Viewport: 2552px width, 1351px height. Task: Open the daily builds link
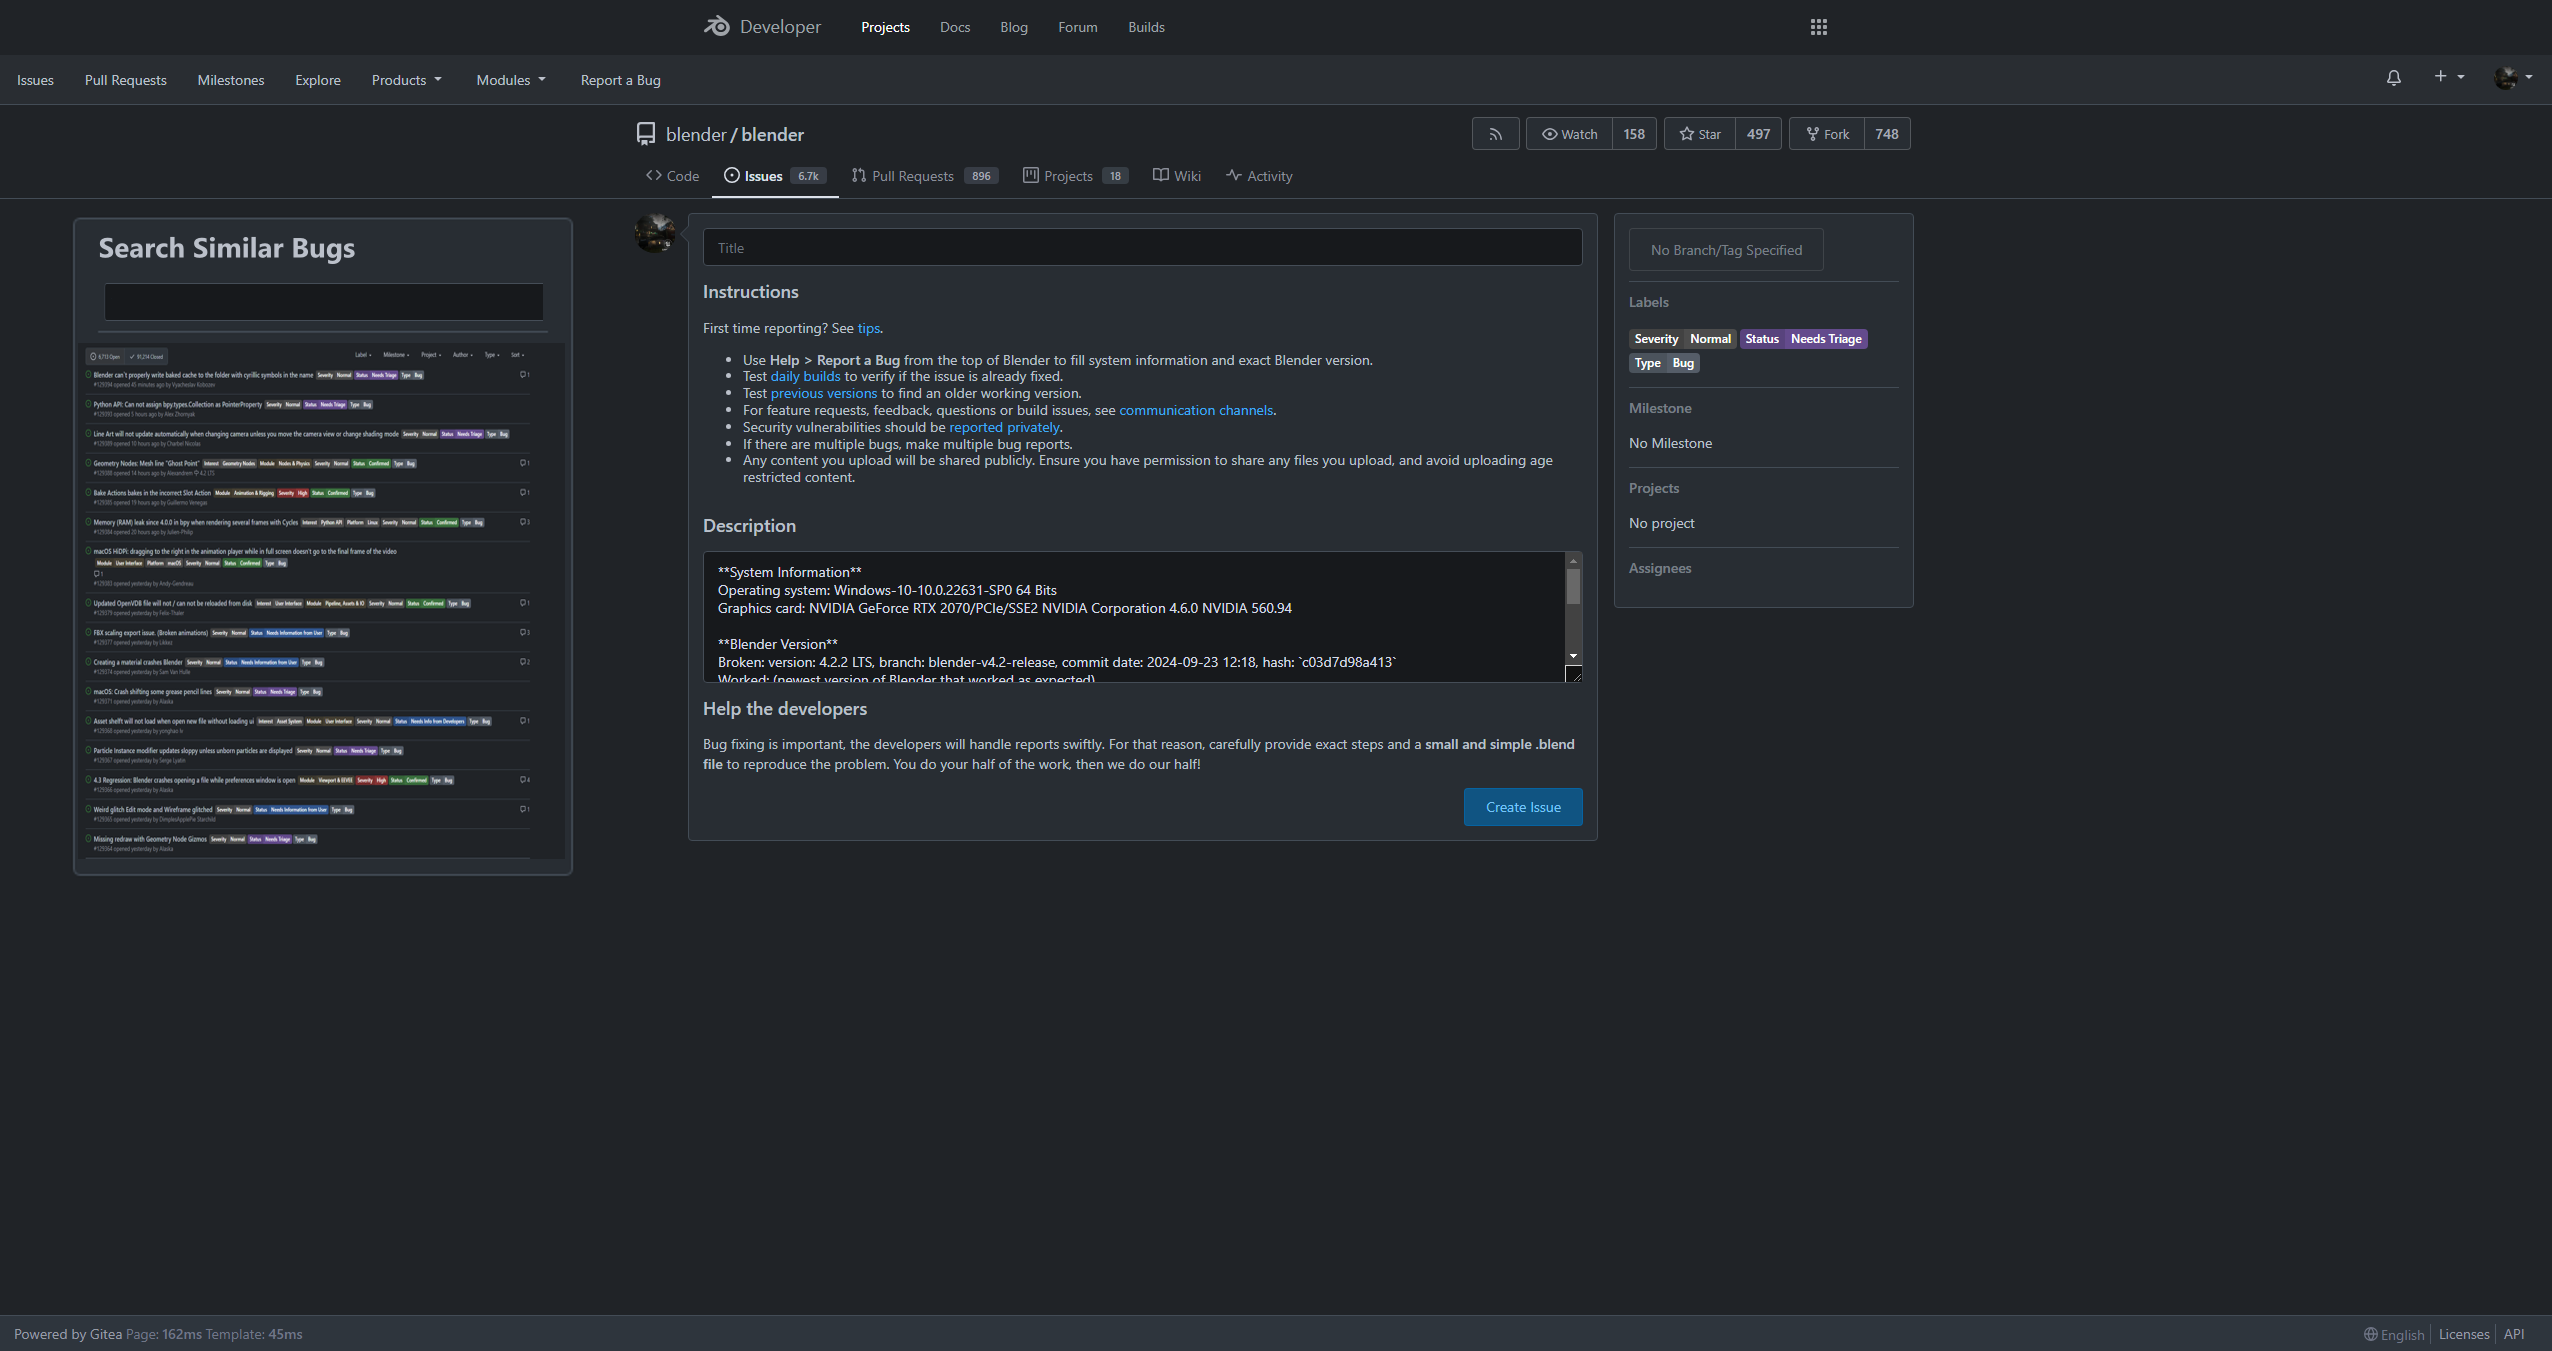(805, 377)
